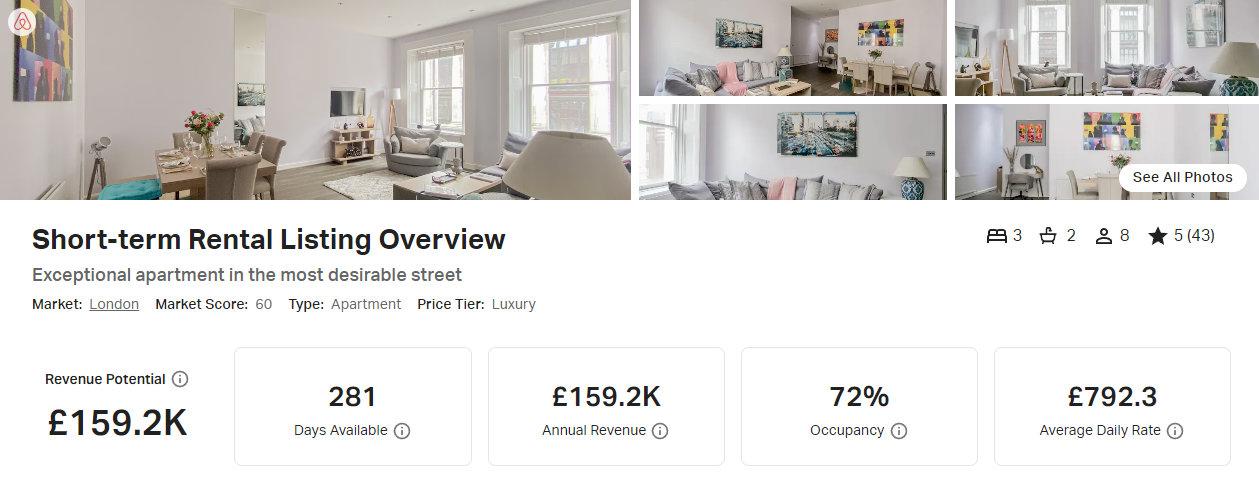This screenshot has width=1259, height=491.
Task: Click the bedrooms bed icon
Action: click(997, 236)
